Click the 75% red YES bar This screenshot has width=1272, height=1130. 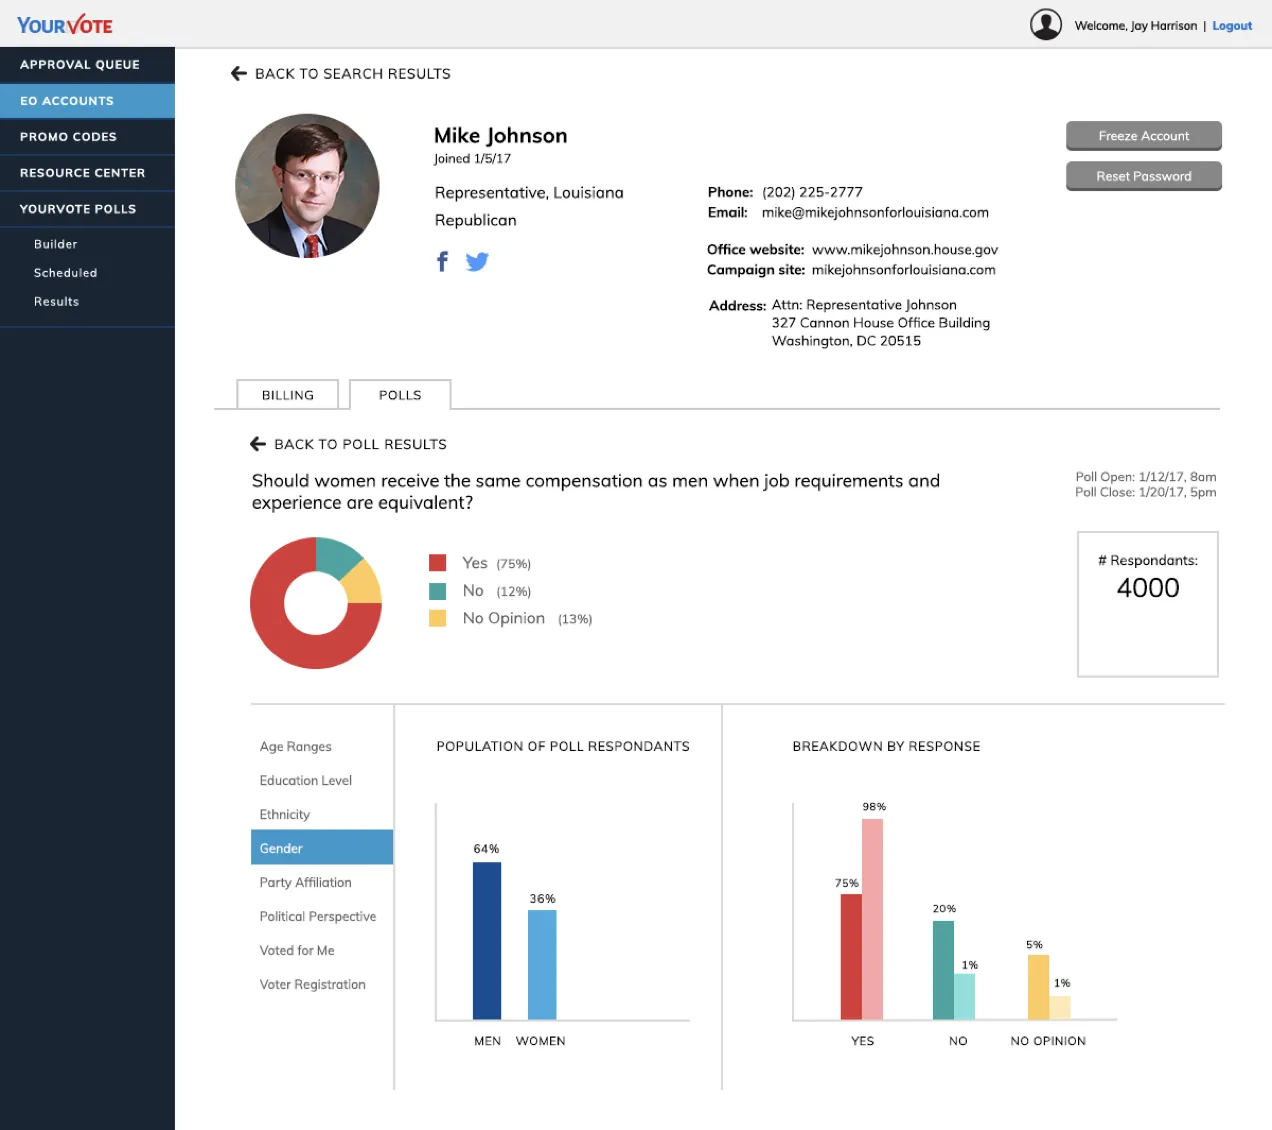(x=851, y=957)
